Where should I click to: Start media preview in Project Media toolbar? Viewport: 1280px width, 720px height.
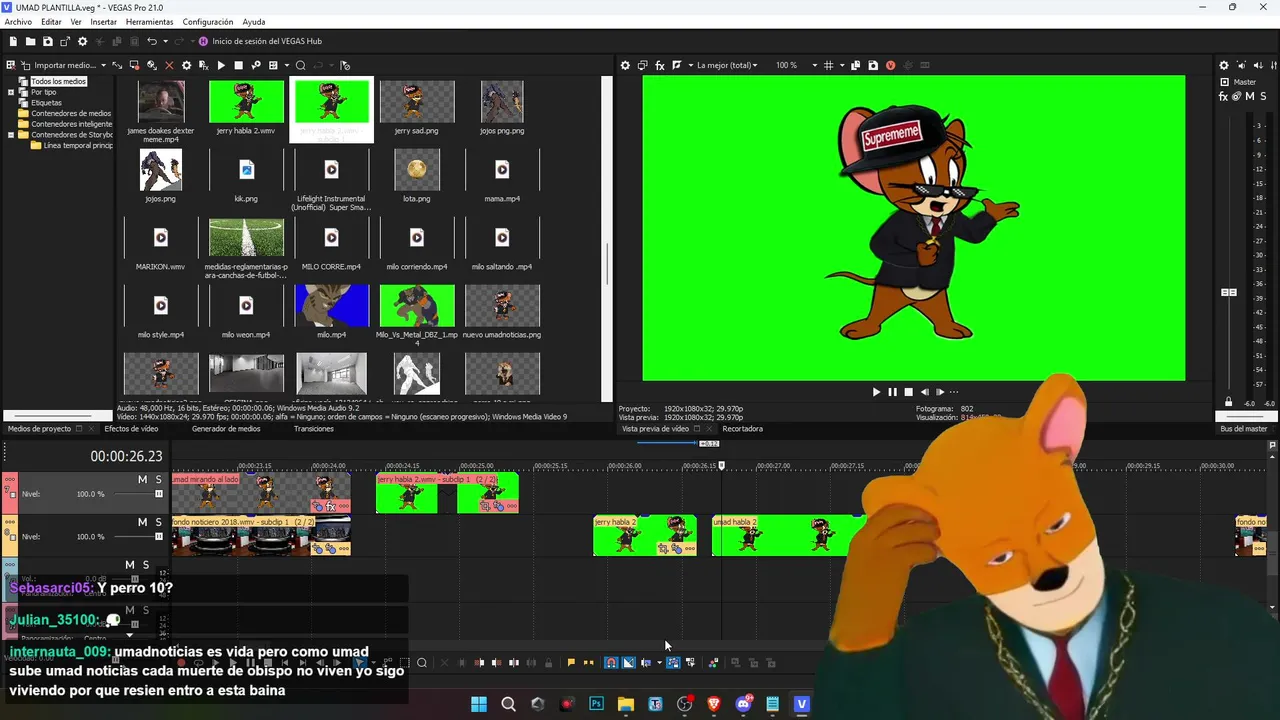221,65
